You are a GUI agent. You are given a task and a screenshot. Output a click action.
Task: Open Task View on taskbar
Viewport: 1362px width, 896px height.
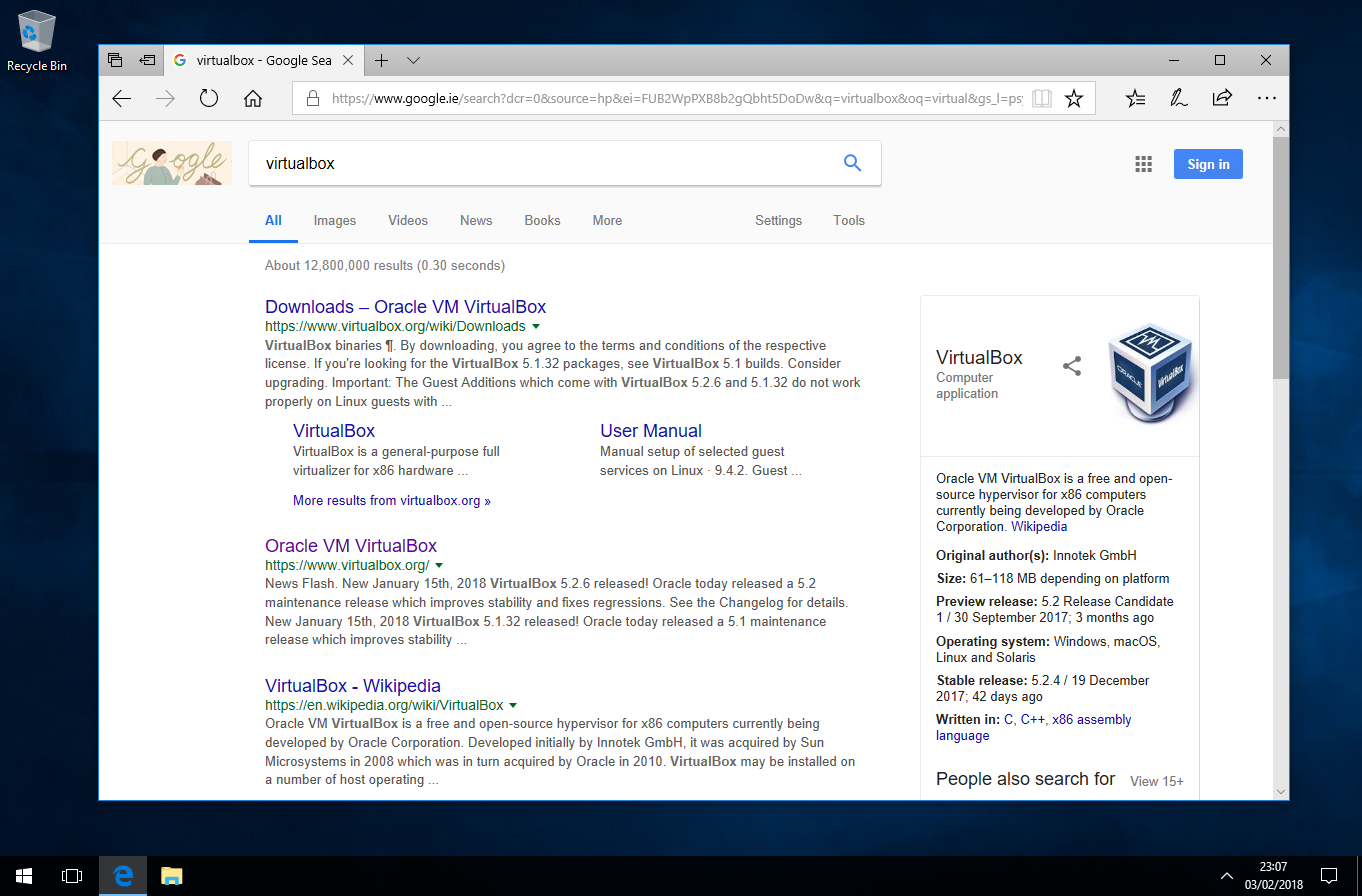[x=72, y=876]
